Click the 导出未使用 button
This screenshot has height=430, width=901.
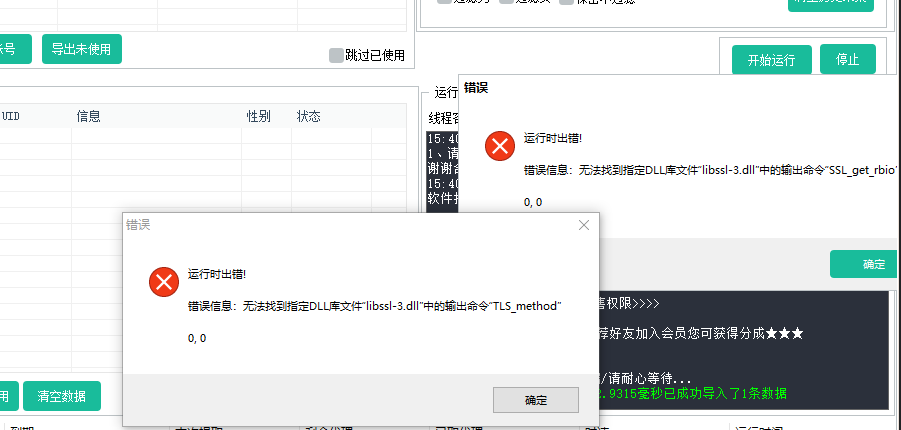pyautogui.click(x=81, y=49)
